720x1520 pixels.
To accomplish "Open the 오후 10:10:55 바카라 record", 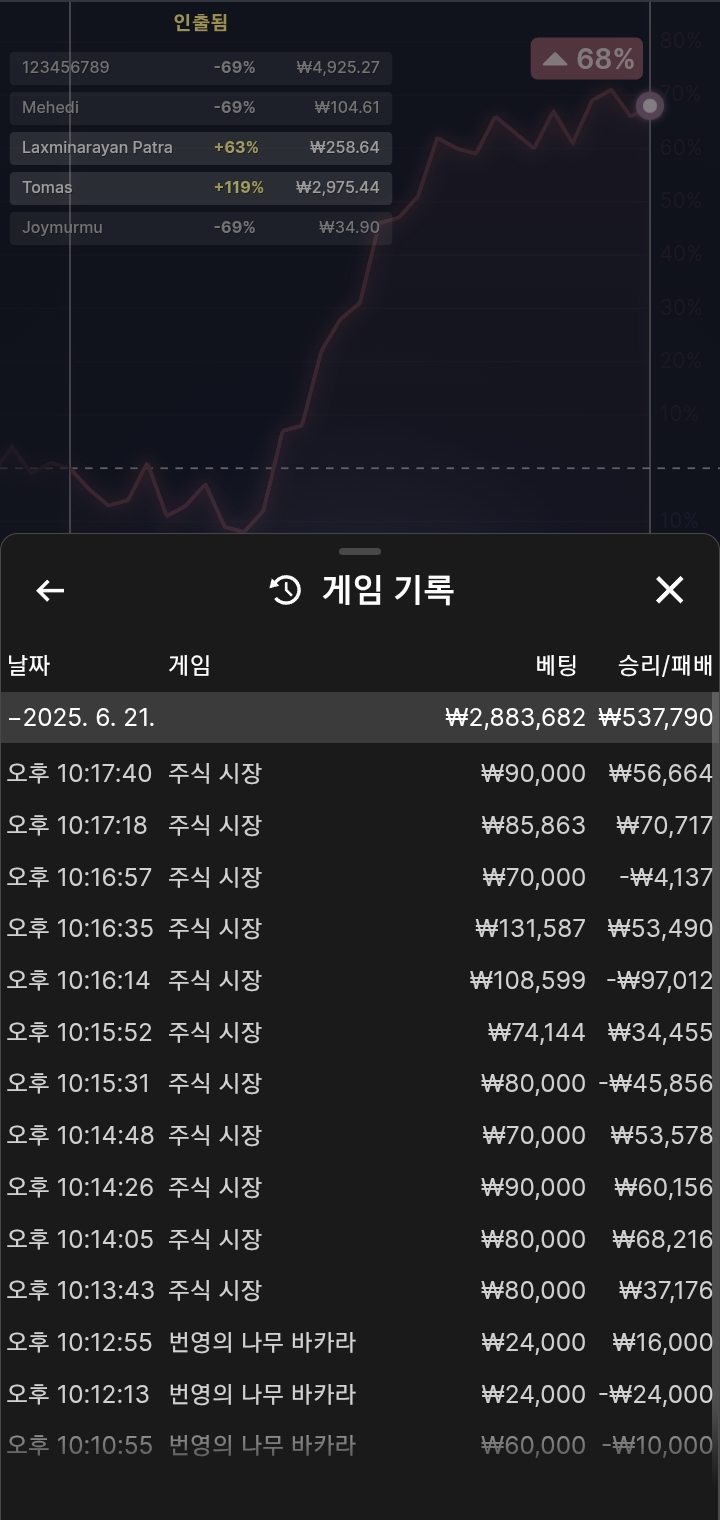I will coord(360,1445).
